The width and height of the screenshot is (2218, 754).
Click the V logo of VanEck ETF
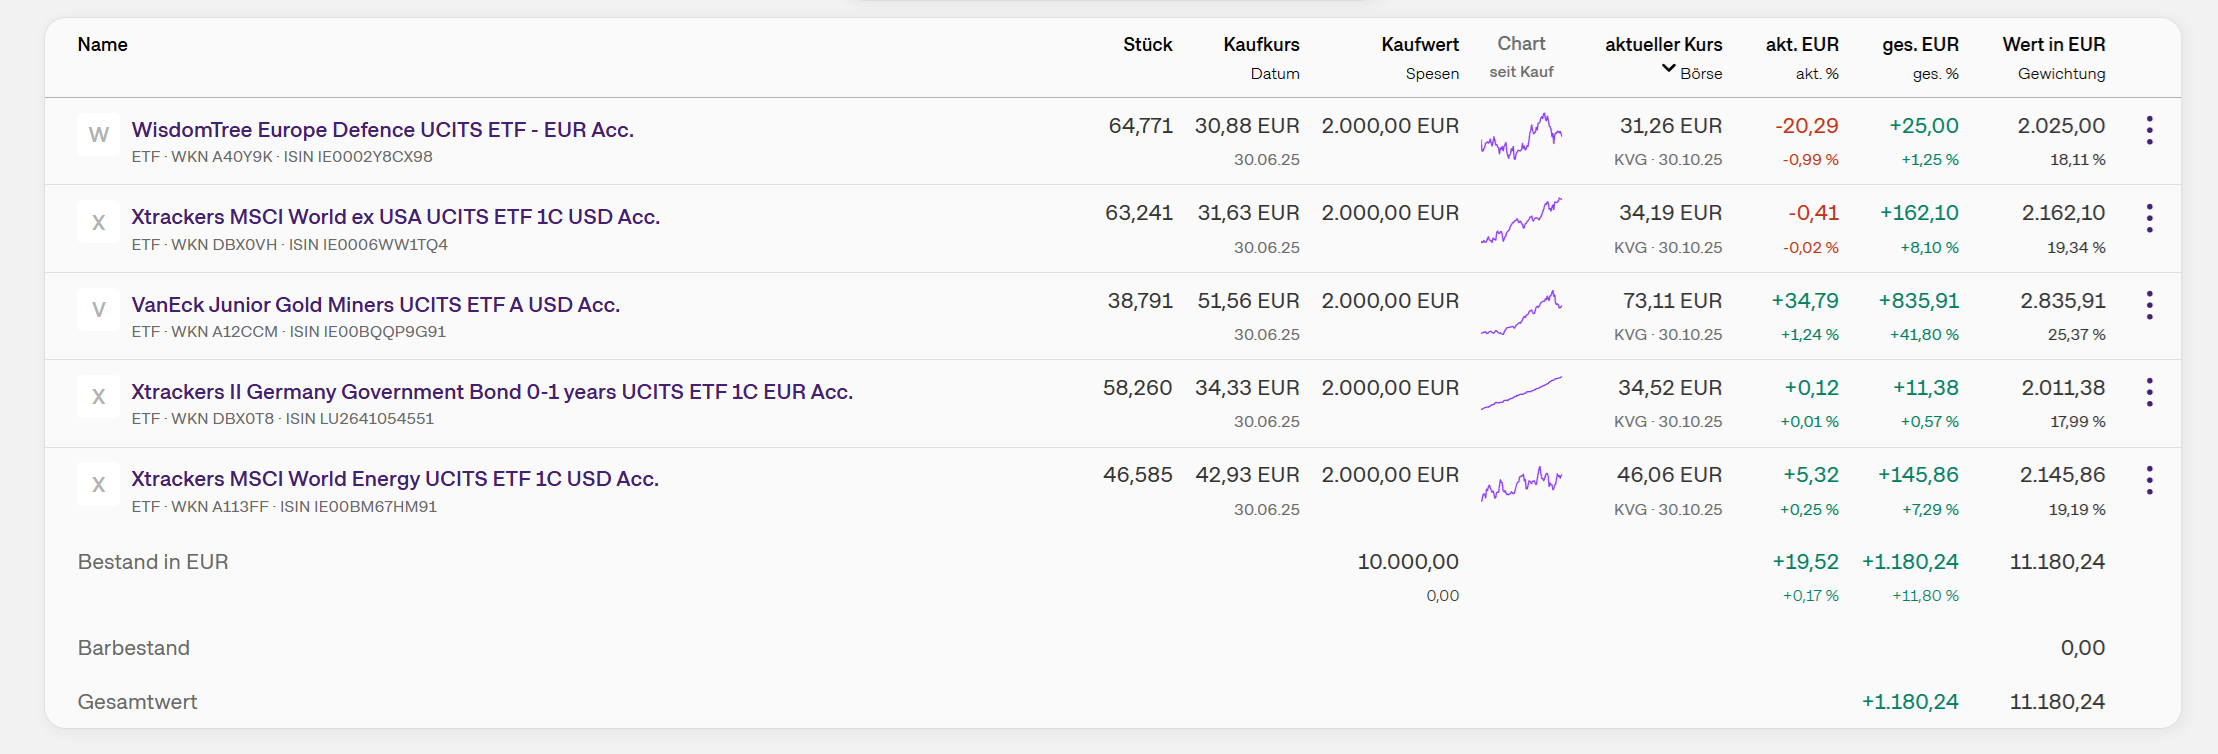tap(98, 310)
